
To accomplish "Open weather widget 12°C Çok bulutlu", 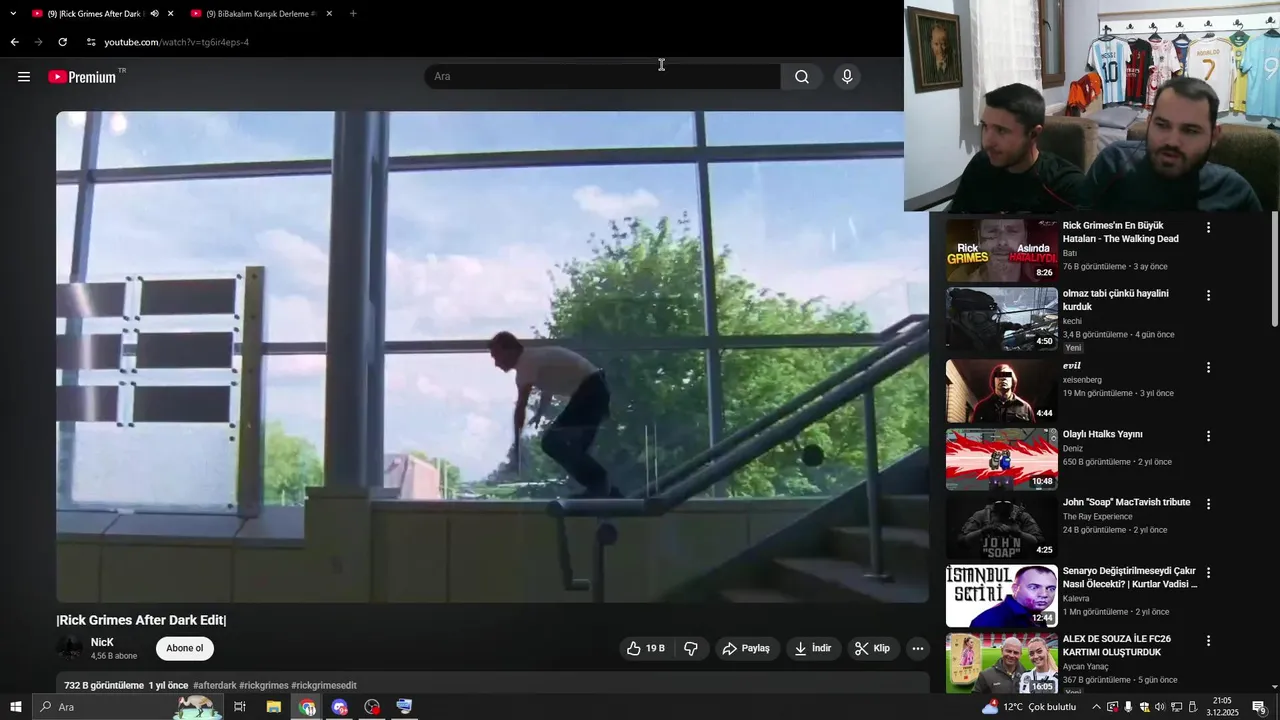I will [1029, 707].
